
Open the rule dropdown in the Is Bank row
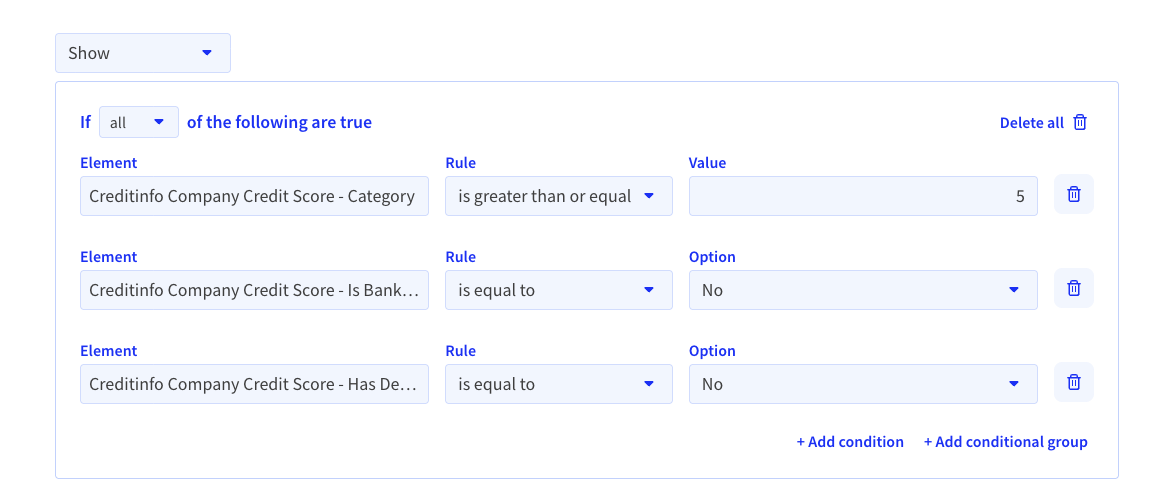(x=558, y=290)
